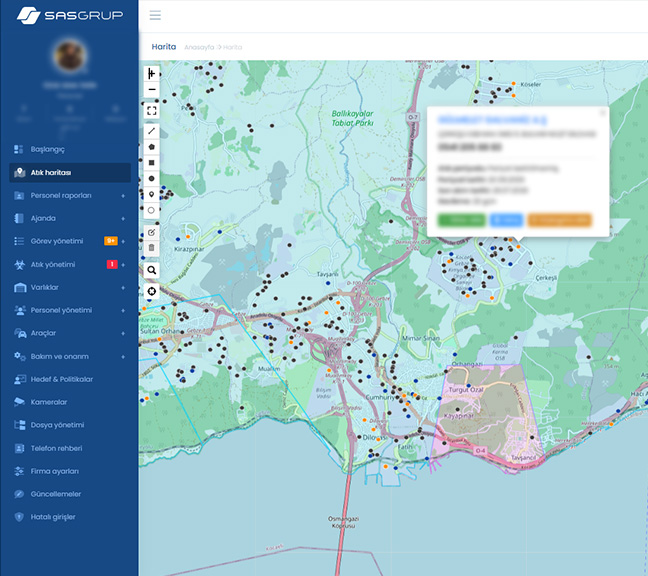Select the draw polyline tool

152,131
